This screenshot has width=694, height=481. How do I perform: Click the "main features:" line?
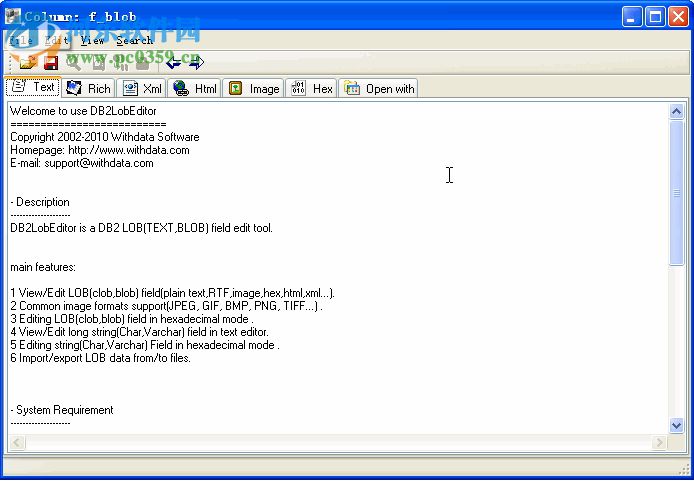click(43, 267)
